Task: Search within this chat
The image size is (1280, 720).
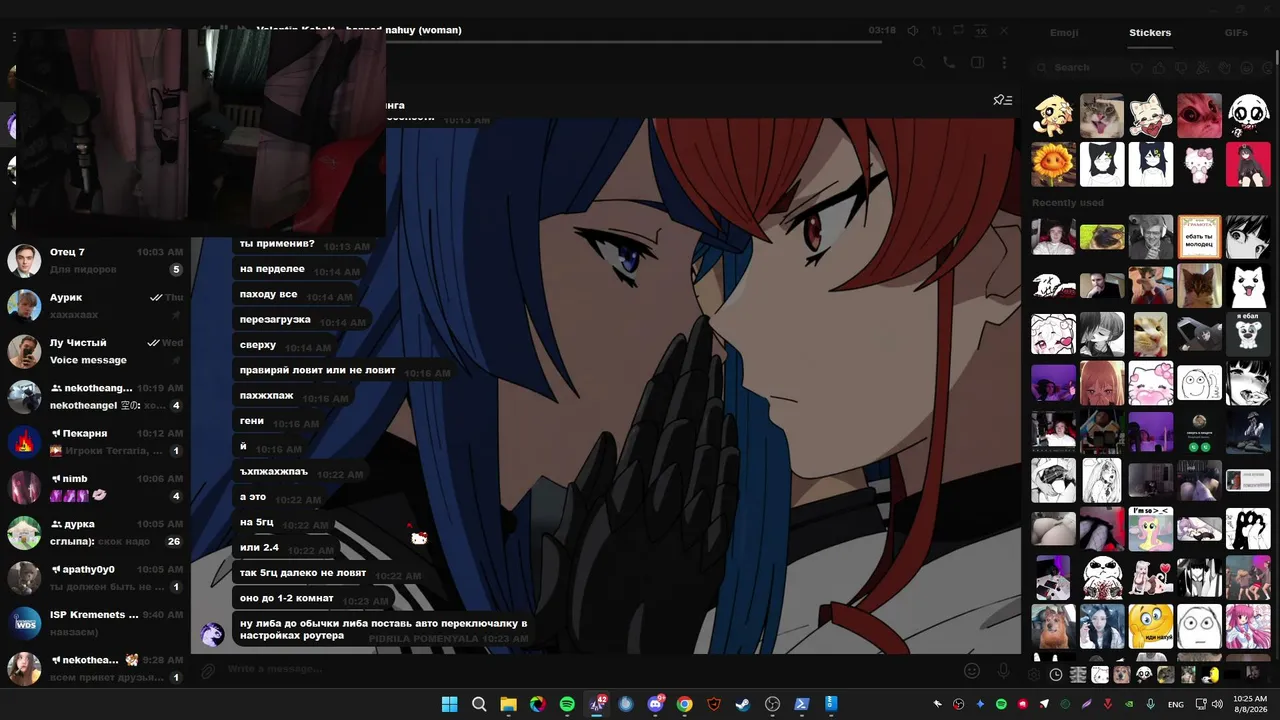Action: pyautogui.click(x=919, y=63)
